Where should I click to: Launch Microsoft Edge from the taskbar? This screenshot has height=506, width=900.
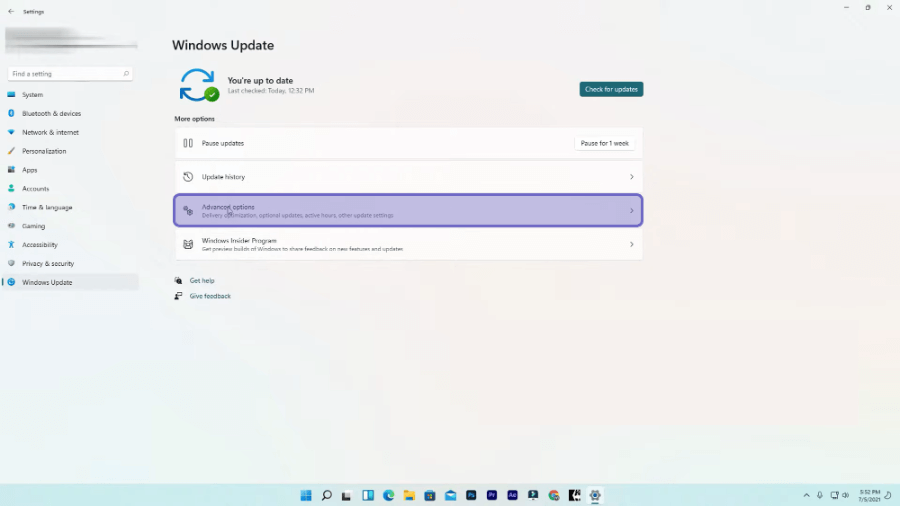pos(389,496)
